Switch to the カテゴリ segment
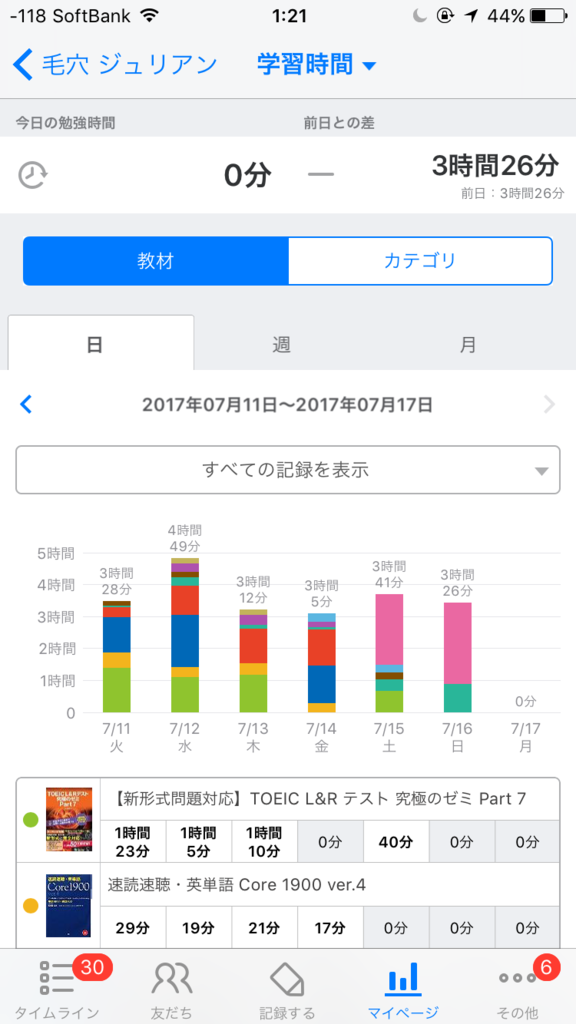The width and height of the screenshot is (576, 1024). (x=420, y=261)
